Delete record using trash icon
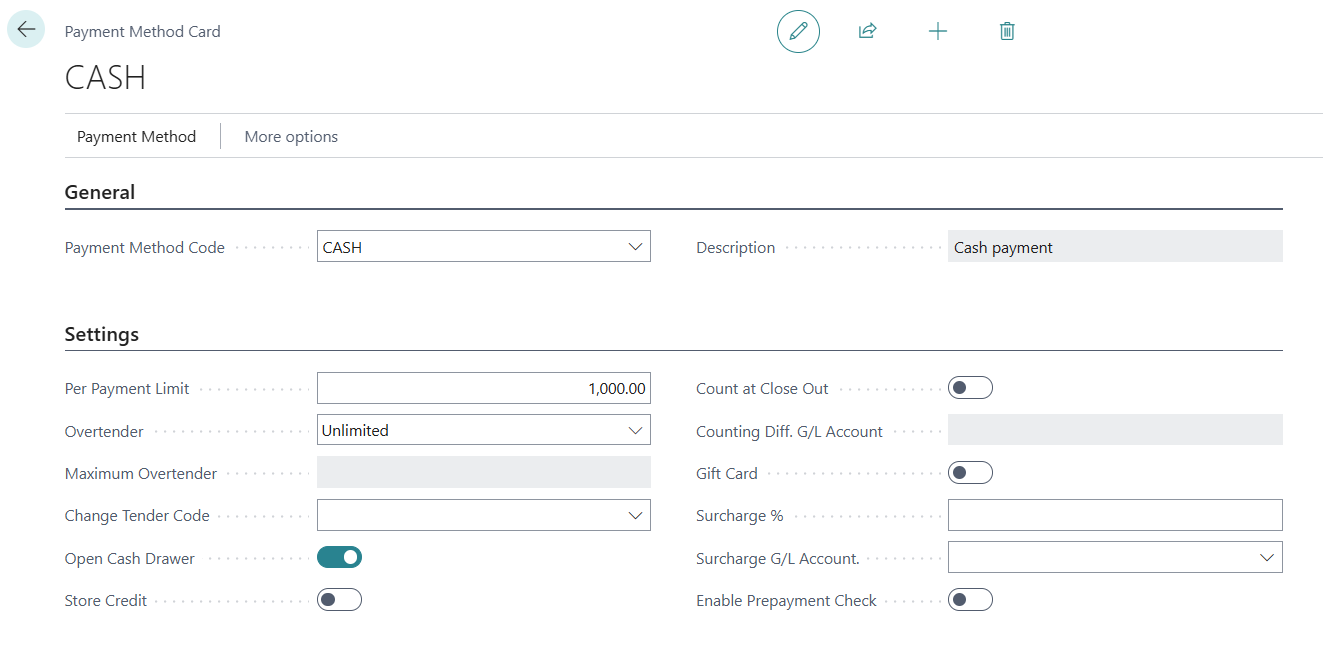1323x662 pixels. [x=1007, y=31]
